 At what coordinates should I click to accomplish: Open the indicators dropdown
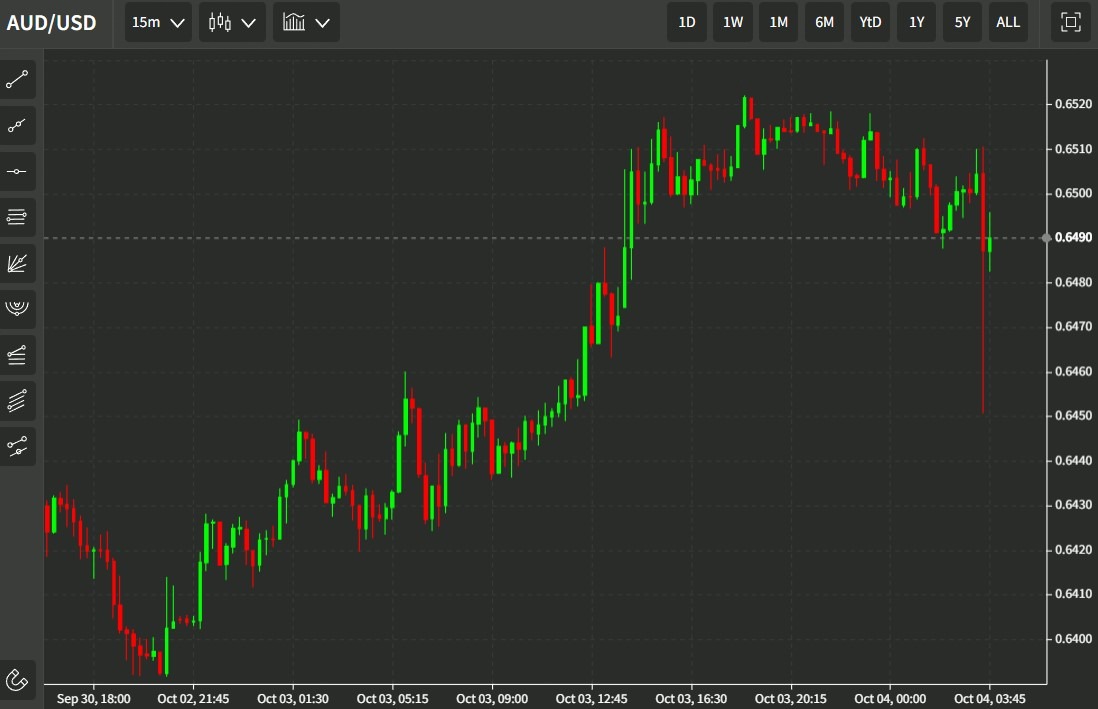pos(306,22)
